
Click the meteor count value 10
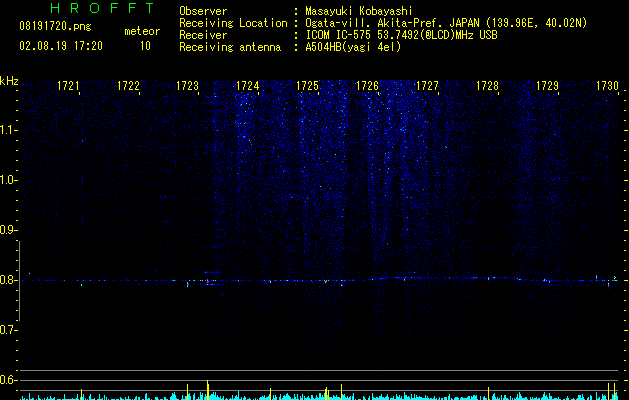145,46
